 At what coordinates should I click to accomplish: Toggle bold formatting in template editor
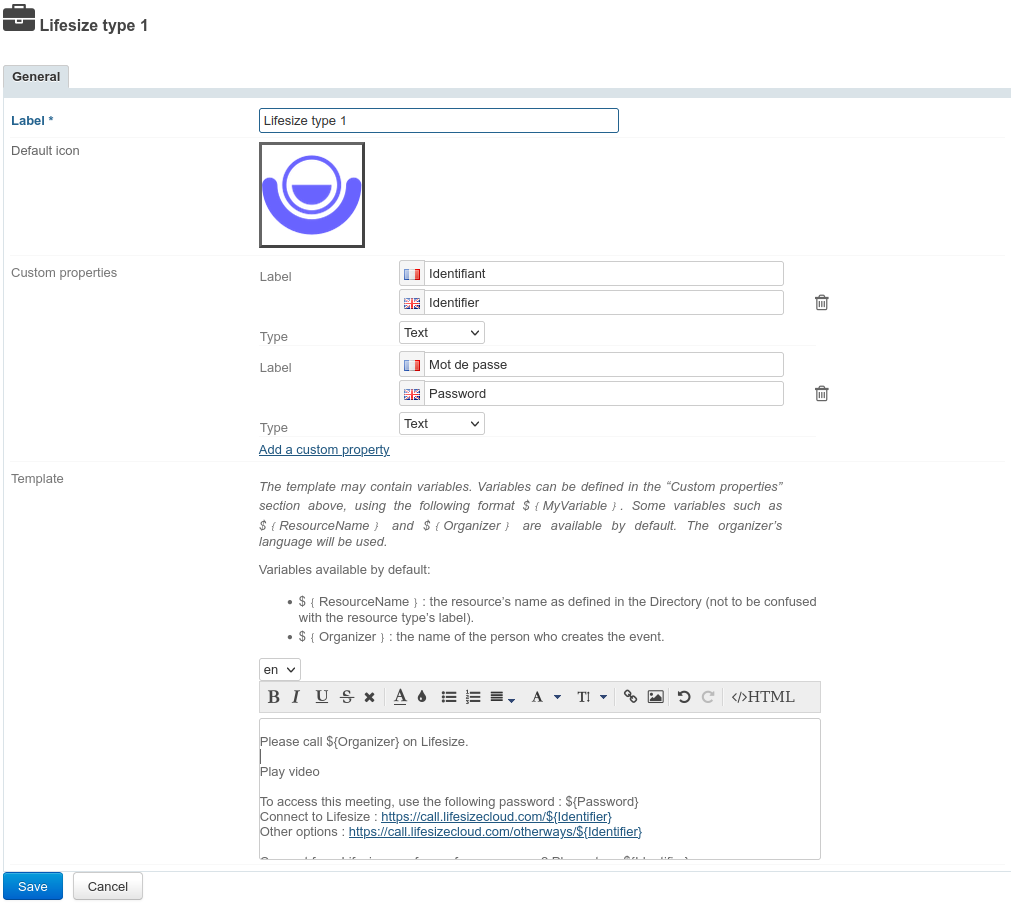coord(273,697)
